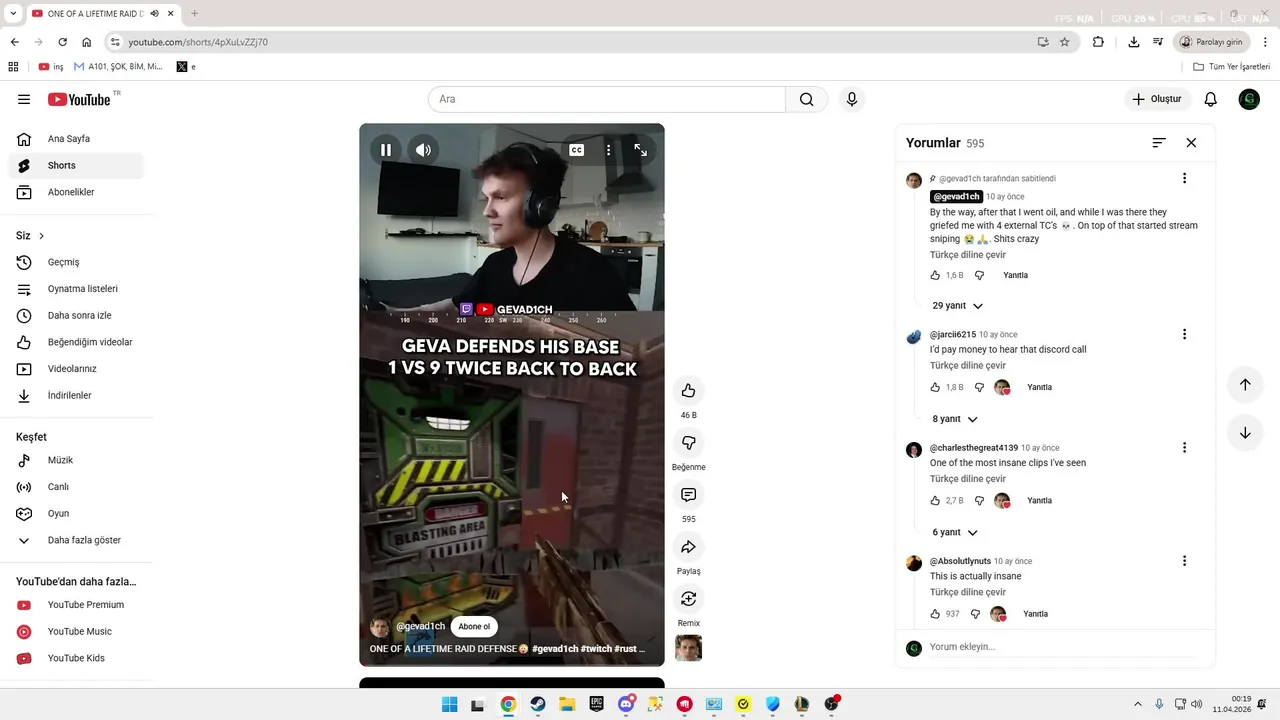Viewport: 1280px width, 720px height.
Task: Open the account avatar menu
Action: pyautogui.click(x=1249, y=99)
